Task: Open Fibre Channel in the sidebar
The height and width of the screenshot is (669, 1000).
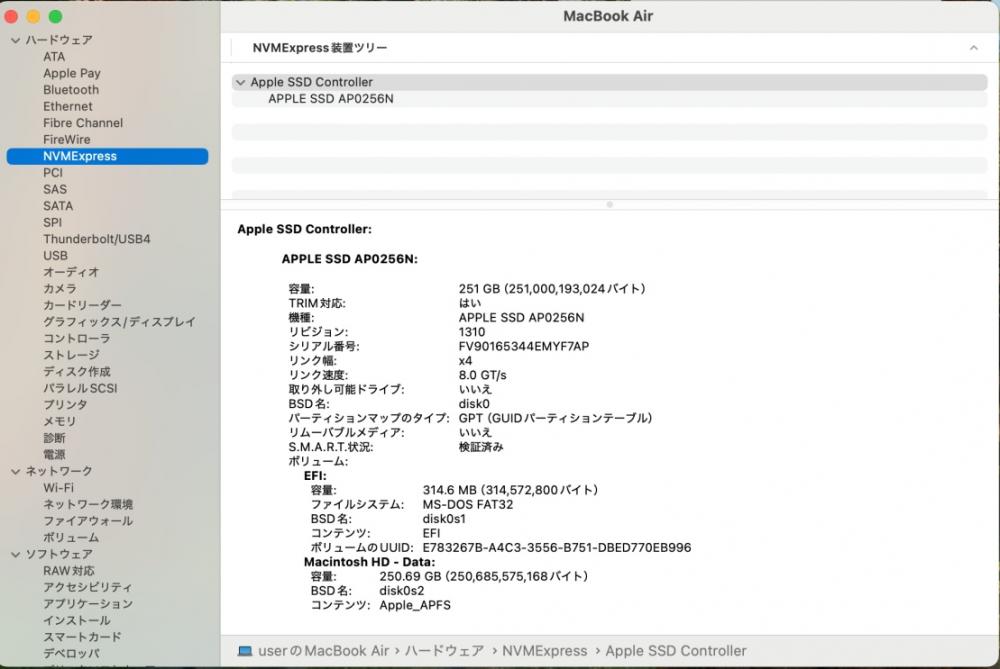Action: (x=83, y=123)
